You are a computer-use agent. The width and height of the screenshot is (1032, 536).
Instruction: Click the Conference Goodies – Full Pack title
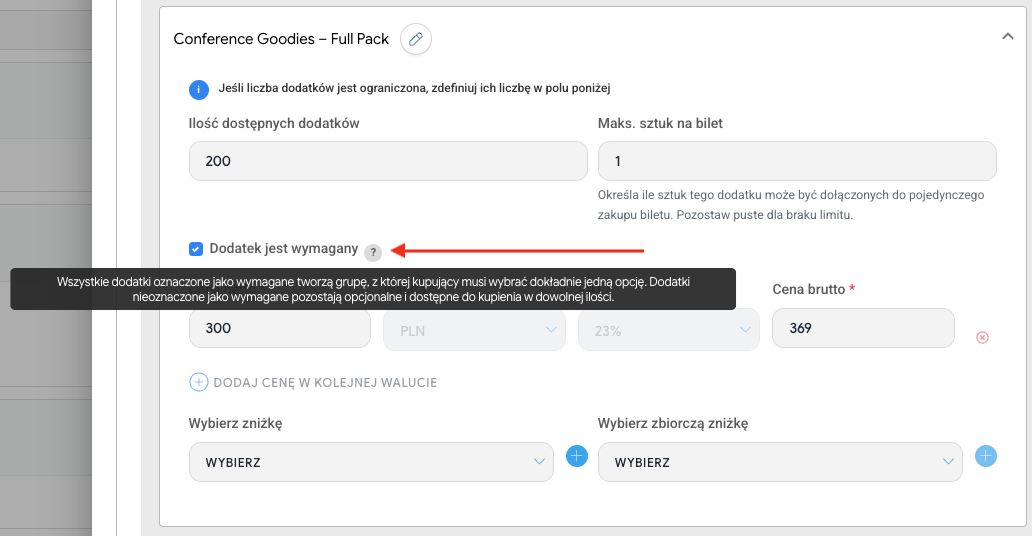(281, 39)
